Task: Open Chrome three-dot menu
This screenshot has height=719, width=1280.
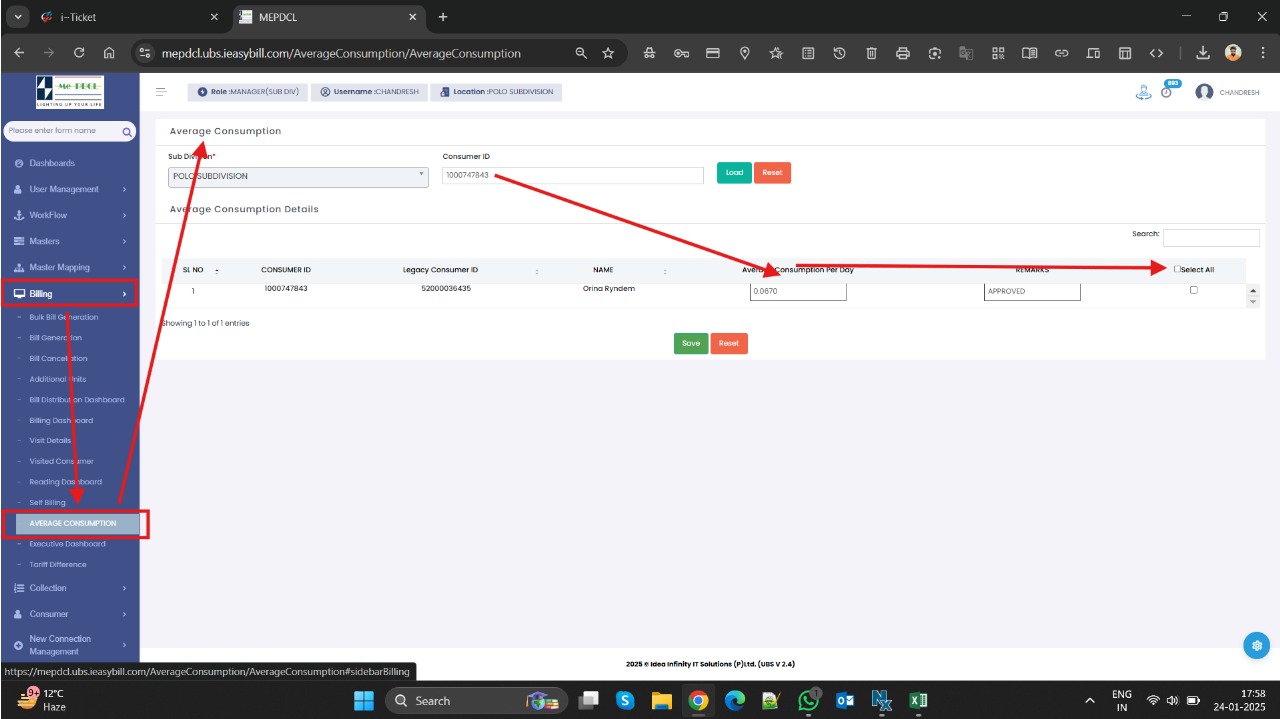Action: (x=1261, y=53)
